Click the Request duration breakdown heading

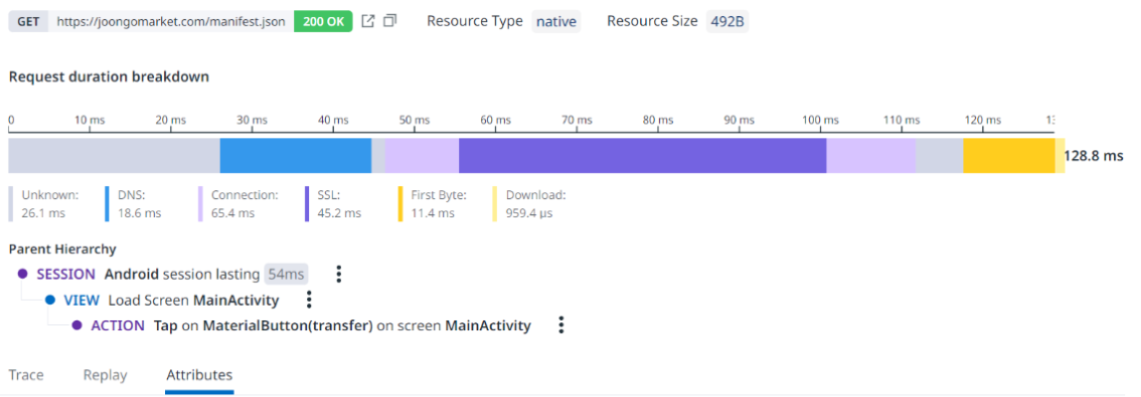pos(109,76)
